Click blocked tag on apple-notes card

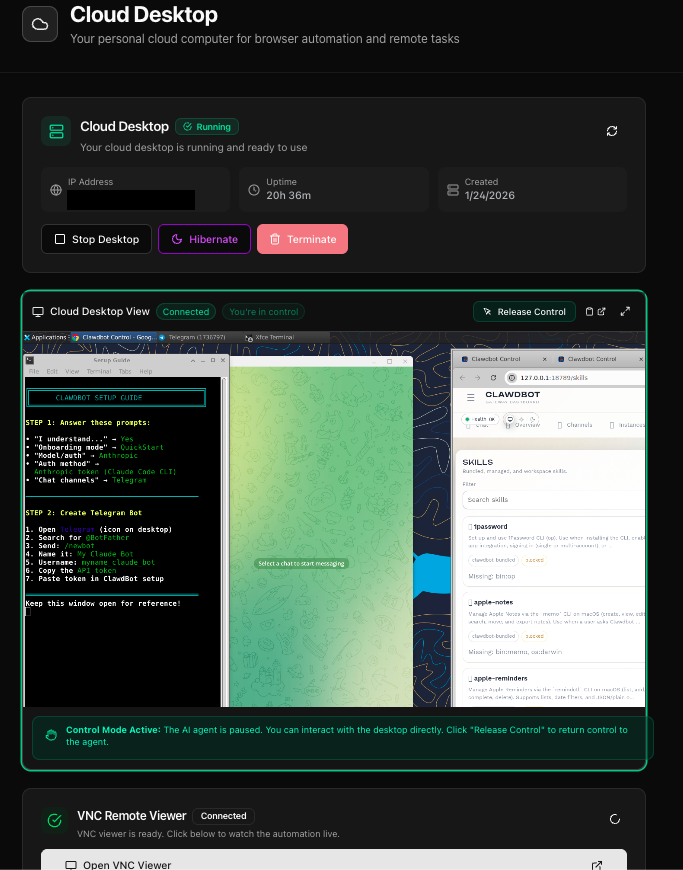(x=534, y=636)
